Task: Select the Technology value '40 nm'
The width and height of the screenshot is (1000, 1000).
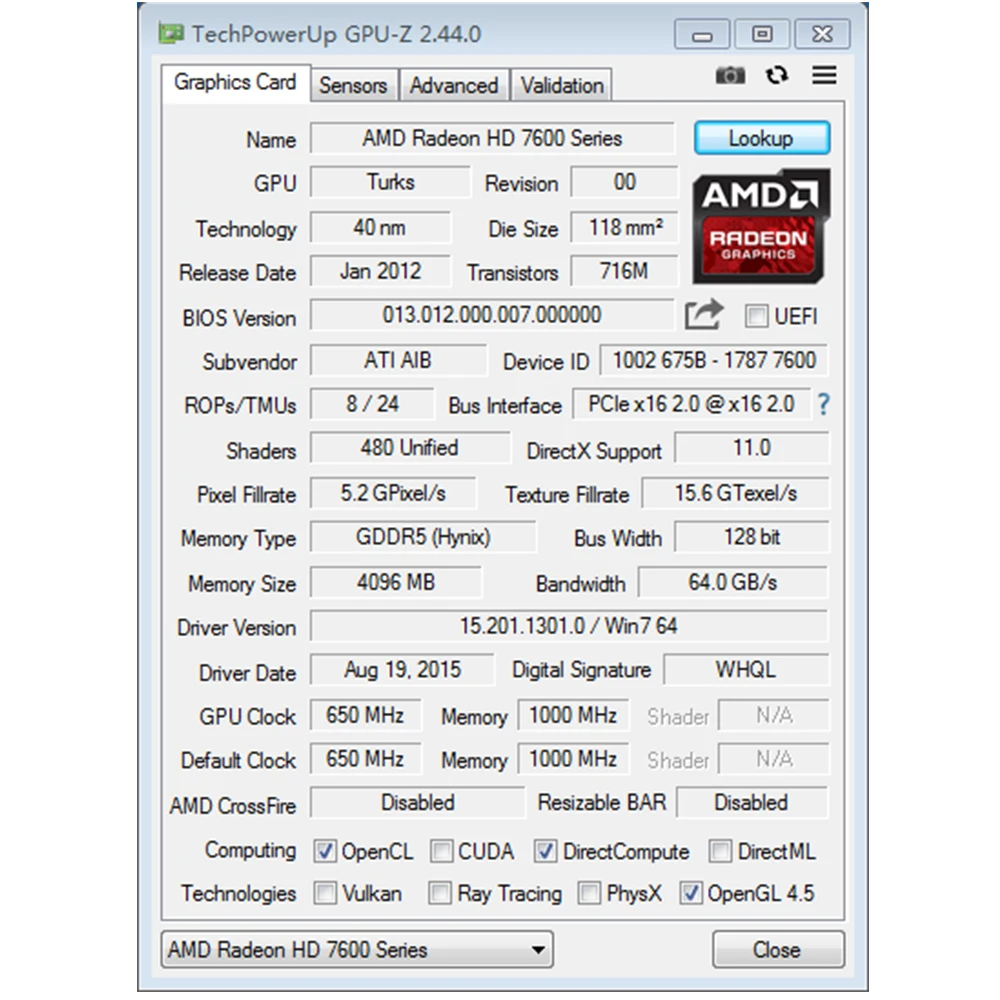Action: [380, 228]
